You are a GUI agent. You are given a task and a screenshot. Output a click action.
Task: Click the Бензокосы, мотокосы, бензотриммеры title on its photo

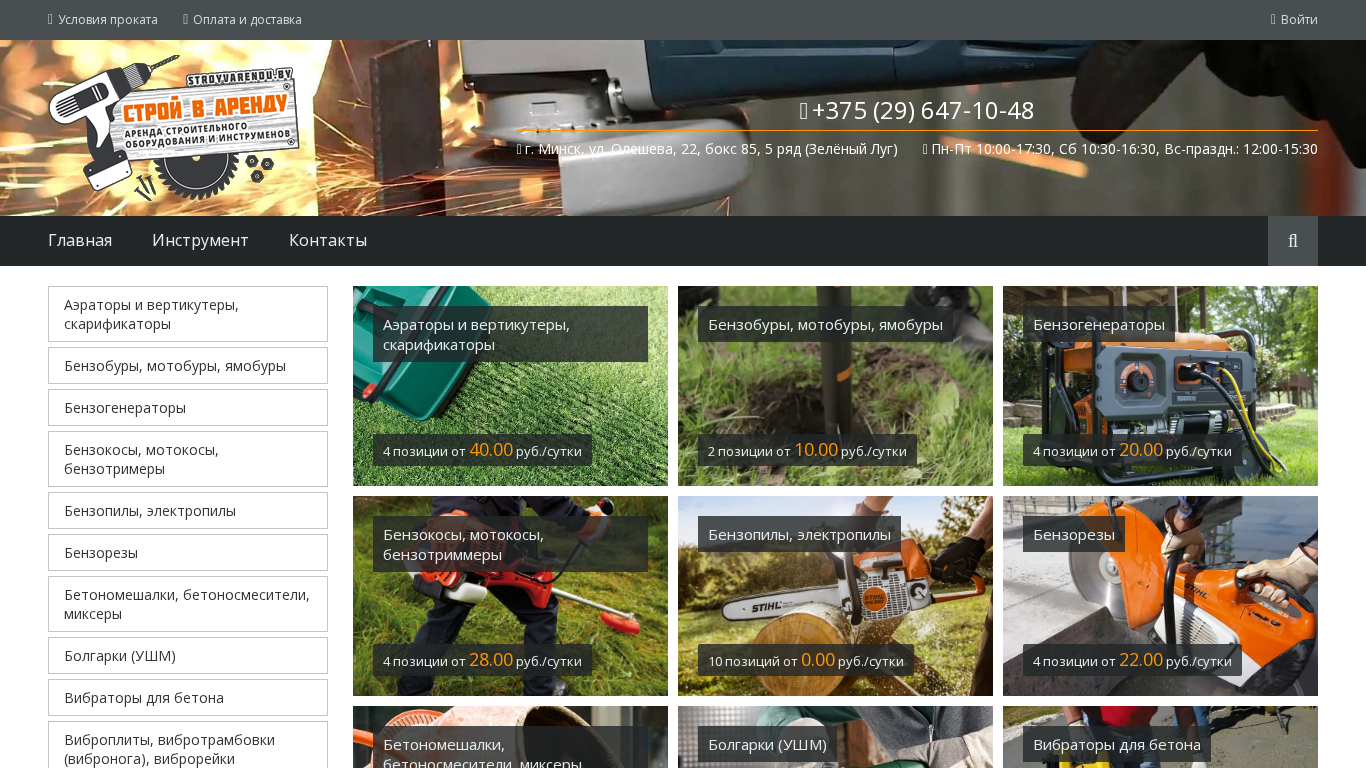510,544
